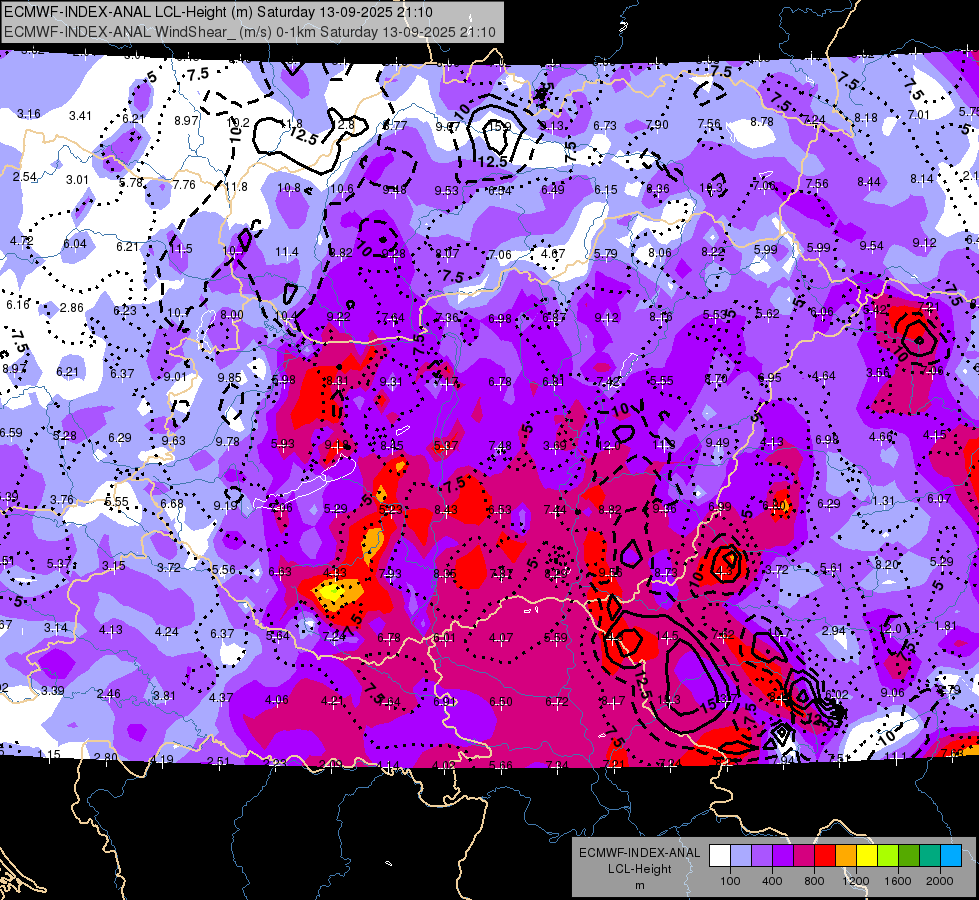Click the wind shear value '6.73'
Image resolution: width=979 pixels, height=900 pixels.
[x=605, y=126]
